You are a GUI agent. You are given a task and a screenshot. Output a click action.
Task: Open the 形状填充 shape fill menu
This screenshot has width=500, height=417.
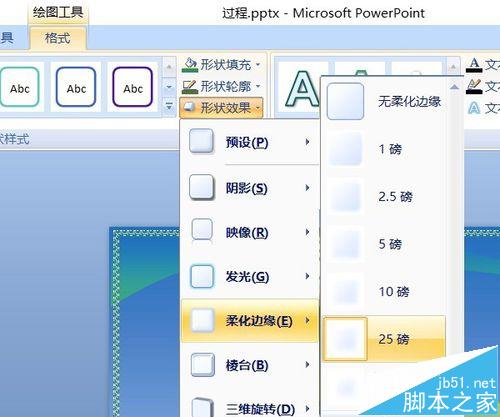click(x=222, y=65)
